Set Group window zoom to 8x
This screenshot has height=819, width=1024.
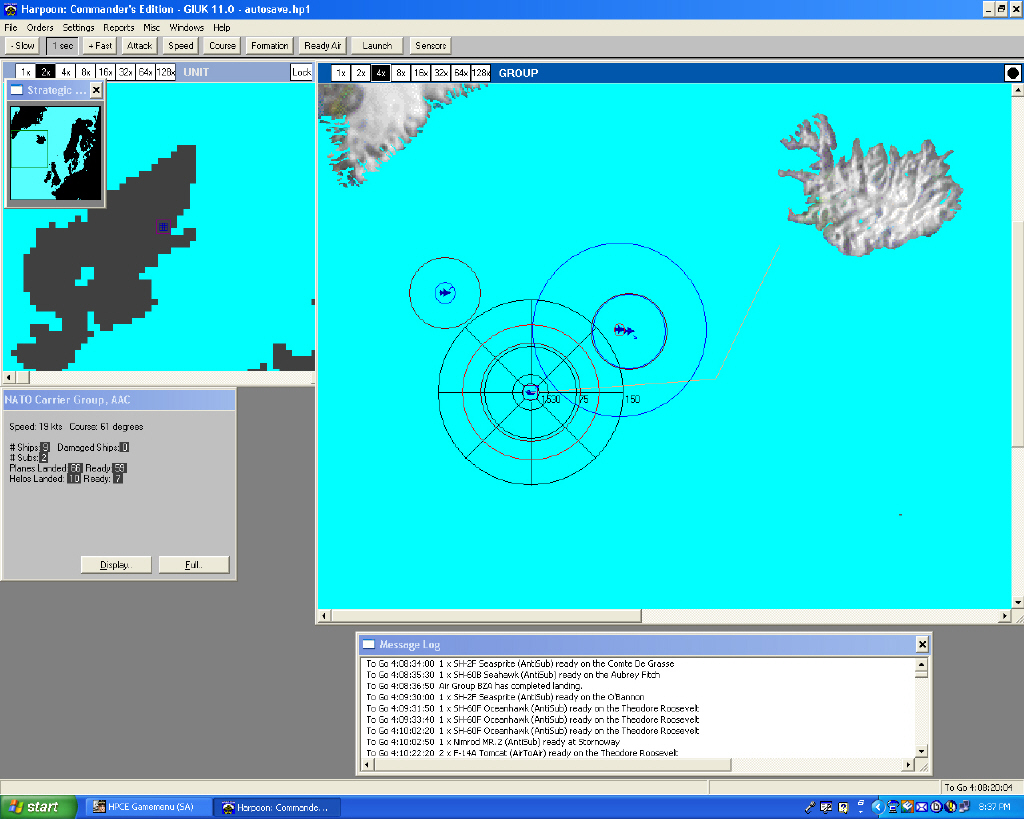point(400,73)
